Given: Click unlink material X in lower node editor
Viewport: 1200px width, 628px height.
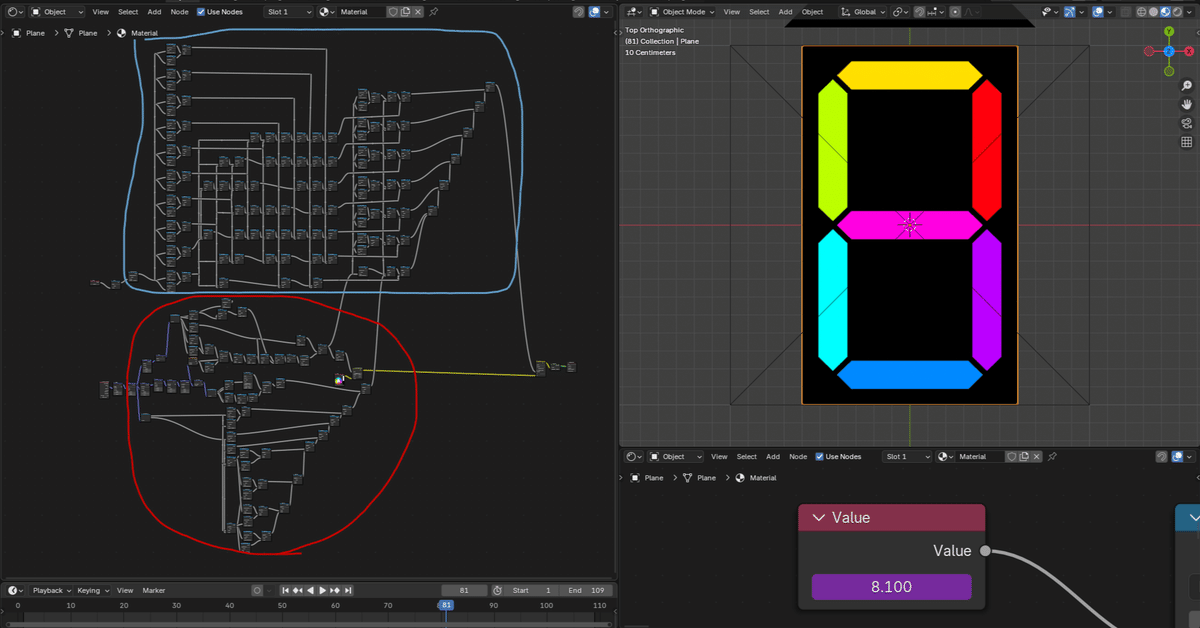Looking at the screenshot, I should [1034, 457].
